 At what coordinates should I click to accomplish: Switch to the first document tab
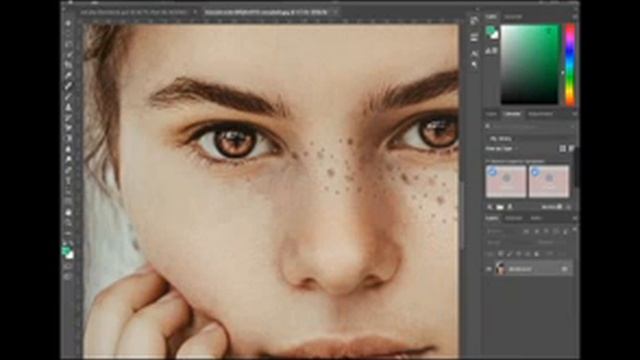[x=133, y=12]
